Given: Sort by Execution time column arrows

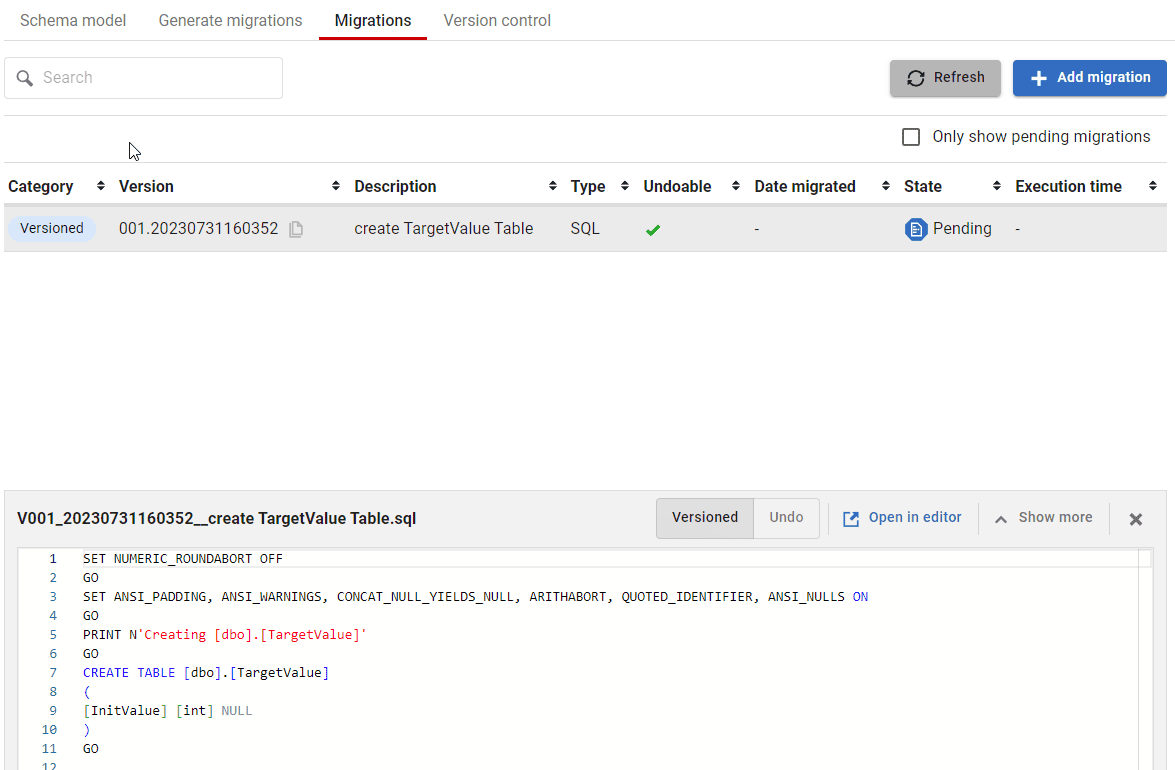Looking at the screenshot, I should pos(1153,186).
